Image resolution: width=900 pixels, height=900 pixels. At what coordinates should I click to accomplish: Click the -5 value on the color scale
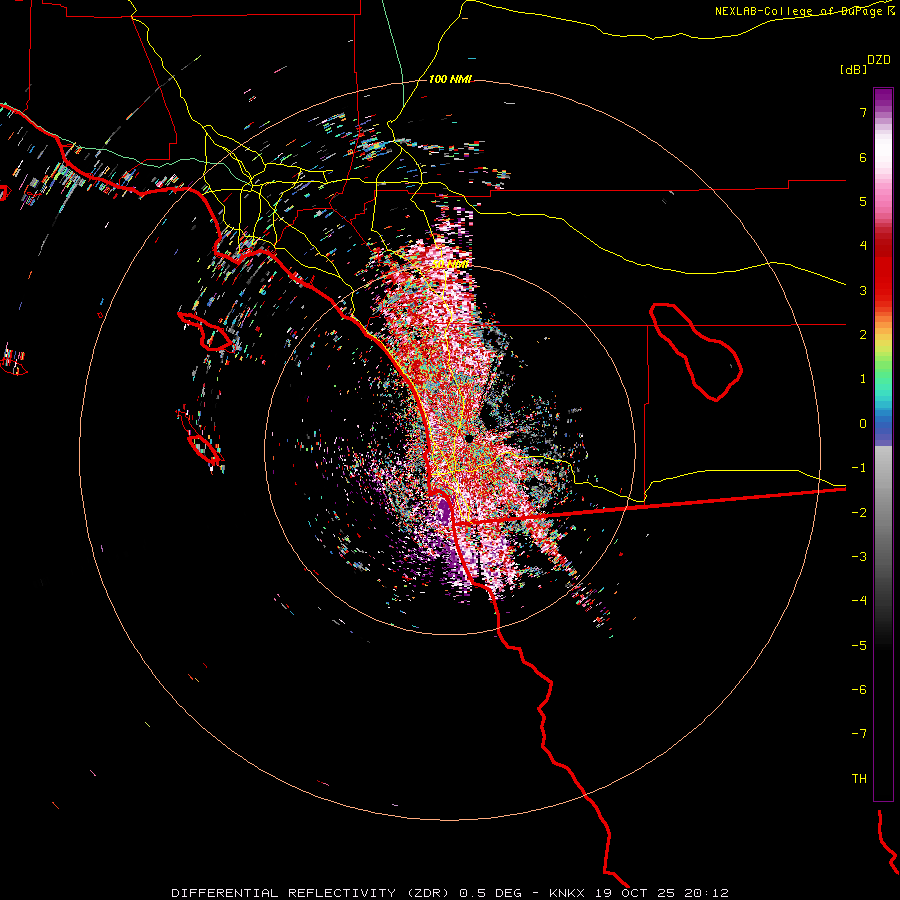859,646
